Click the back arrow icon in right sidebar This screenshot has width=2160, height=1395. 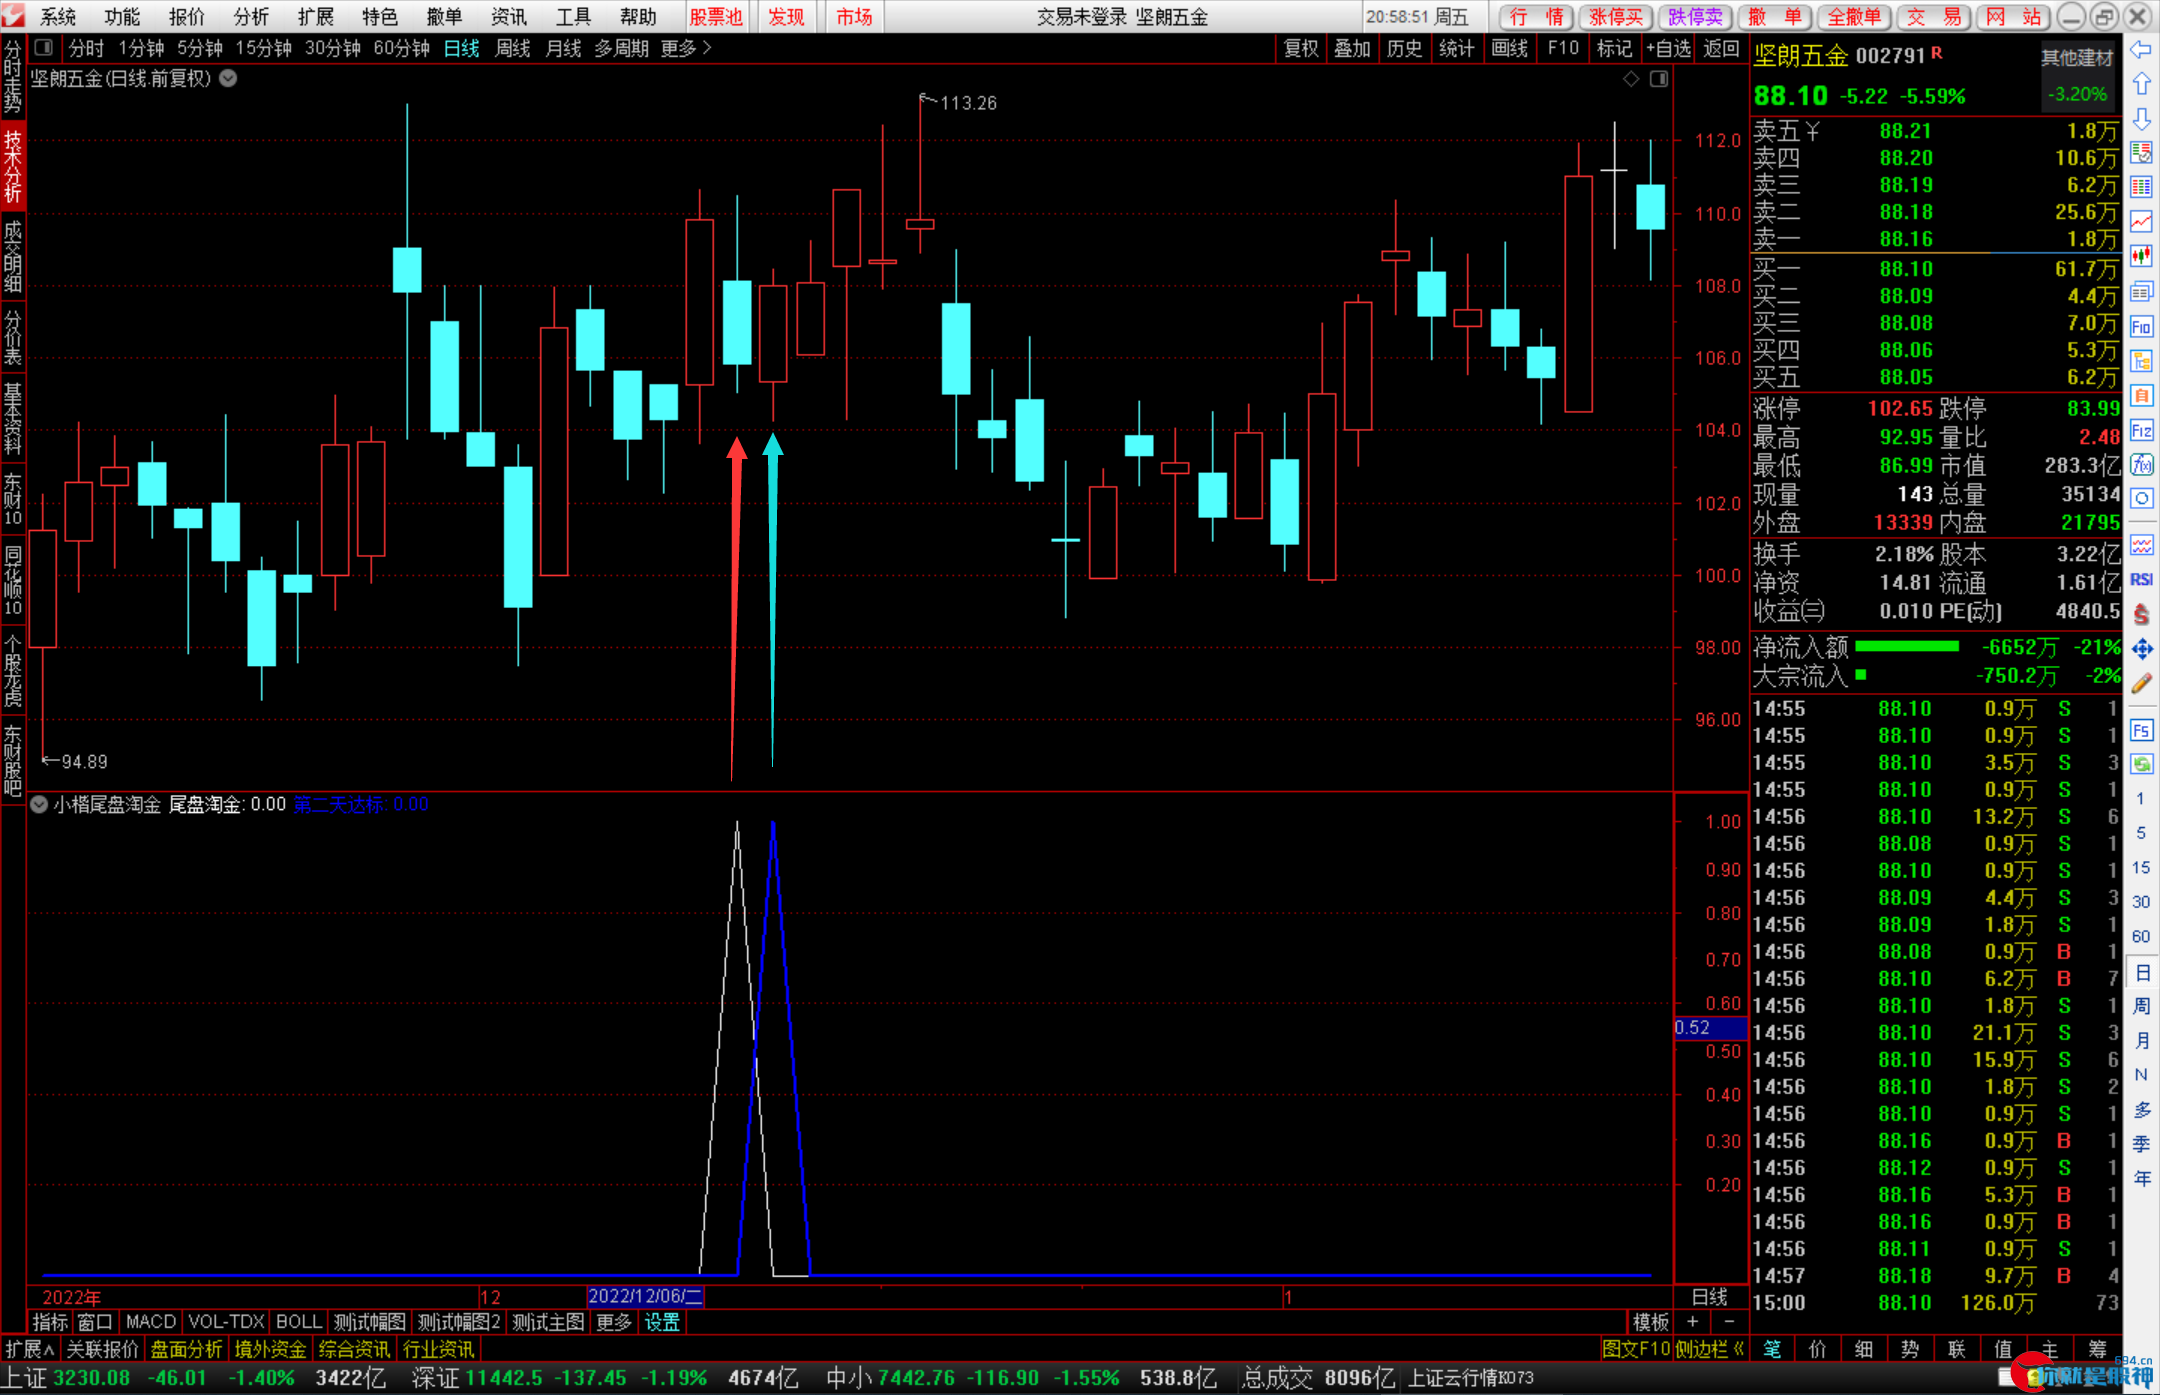click(2141, 50)
